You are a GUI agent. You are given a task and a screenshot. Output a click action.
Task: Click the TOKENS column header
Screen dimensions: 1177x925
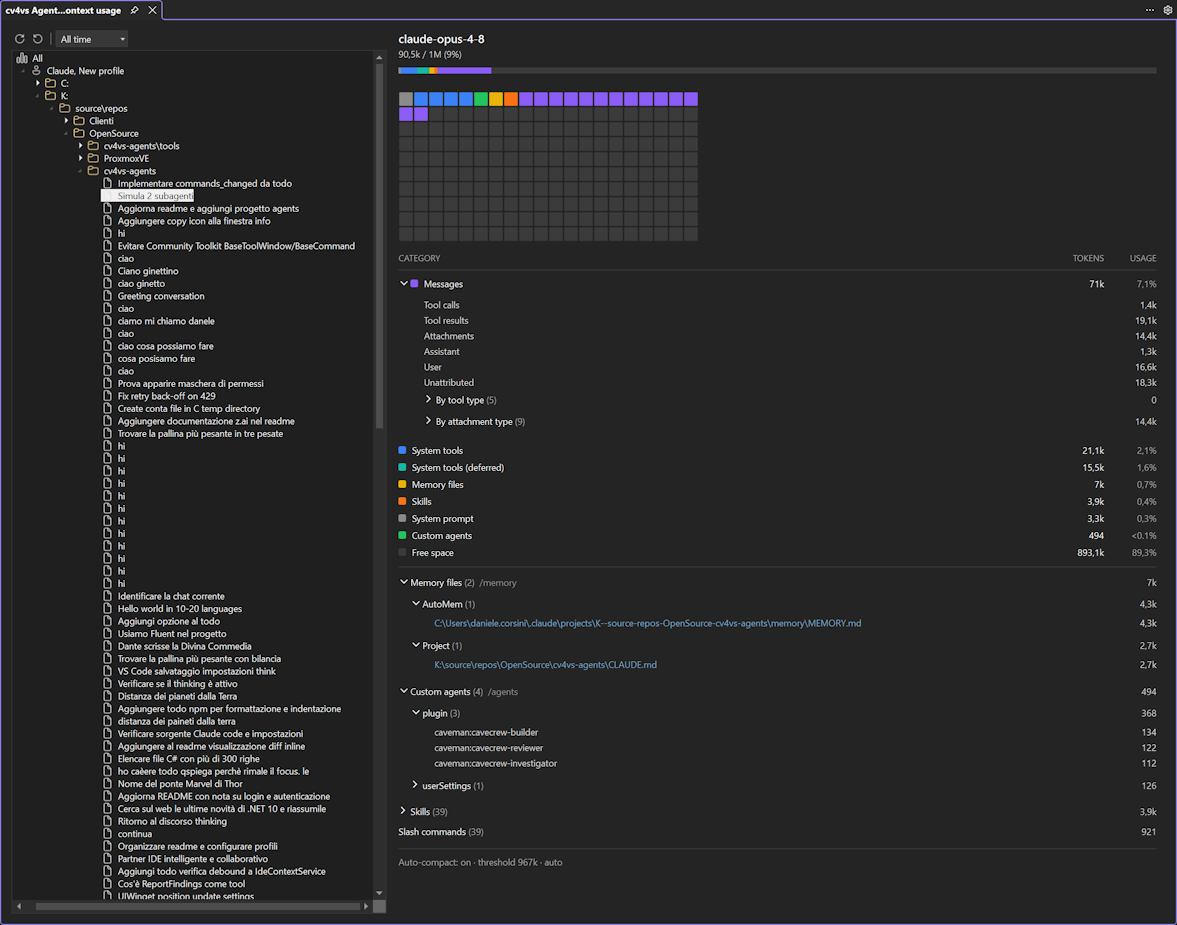[x=1088, y=258]
